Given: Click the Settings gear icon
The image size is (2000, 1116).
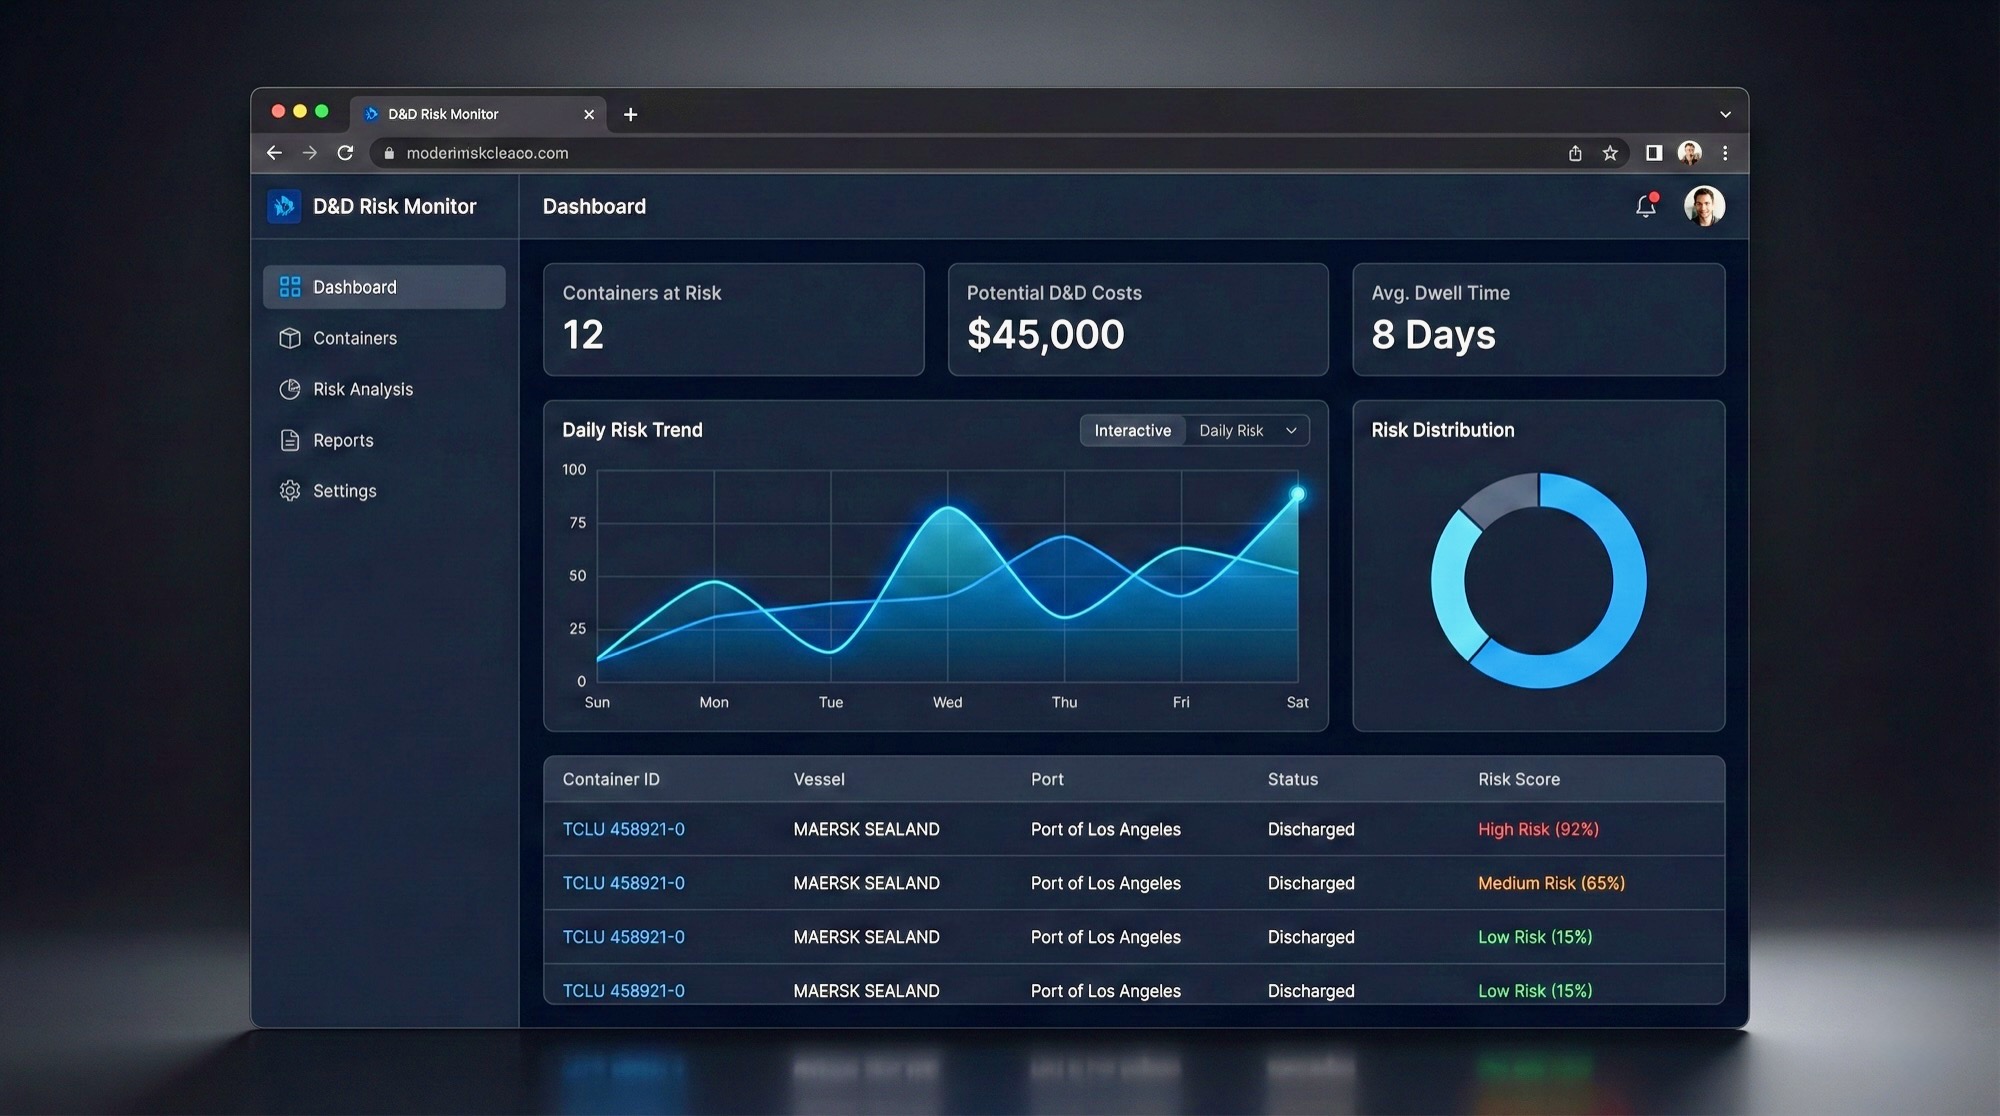Looking at the screenshot, I should coord(290,490).
